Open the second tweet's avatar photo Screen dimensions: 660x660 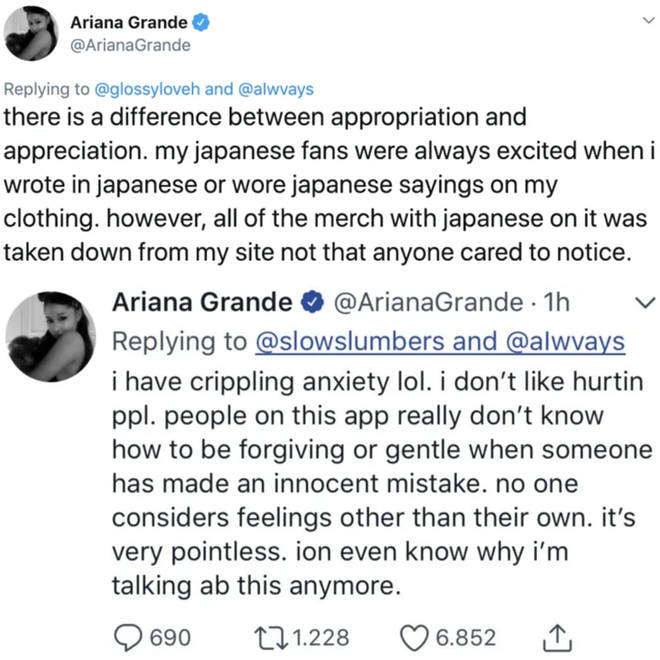[x=51, y=337]
